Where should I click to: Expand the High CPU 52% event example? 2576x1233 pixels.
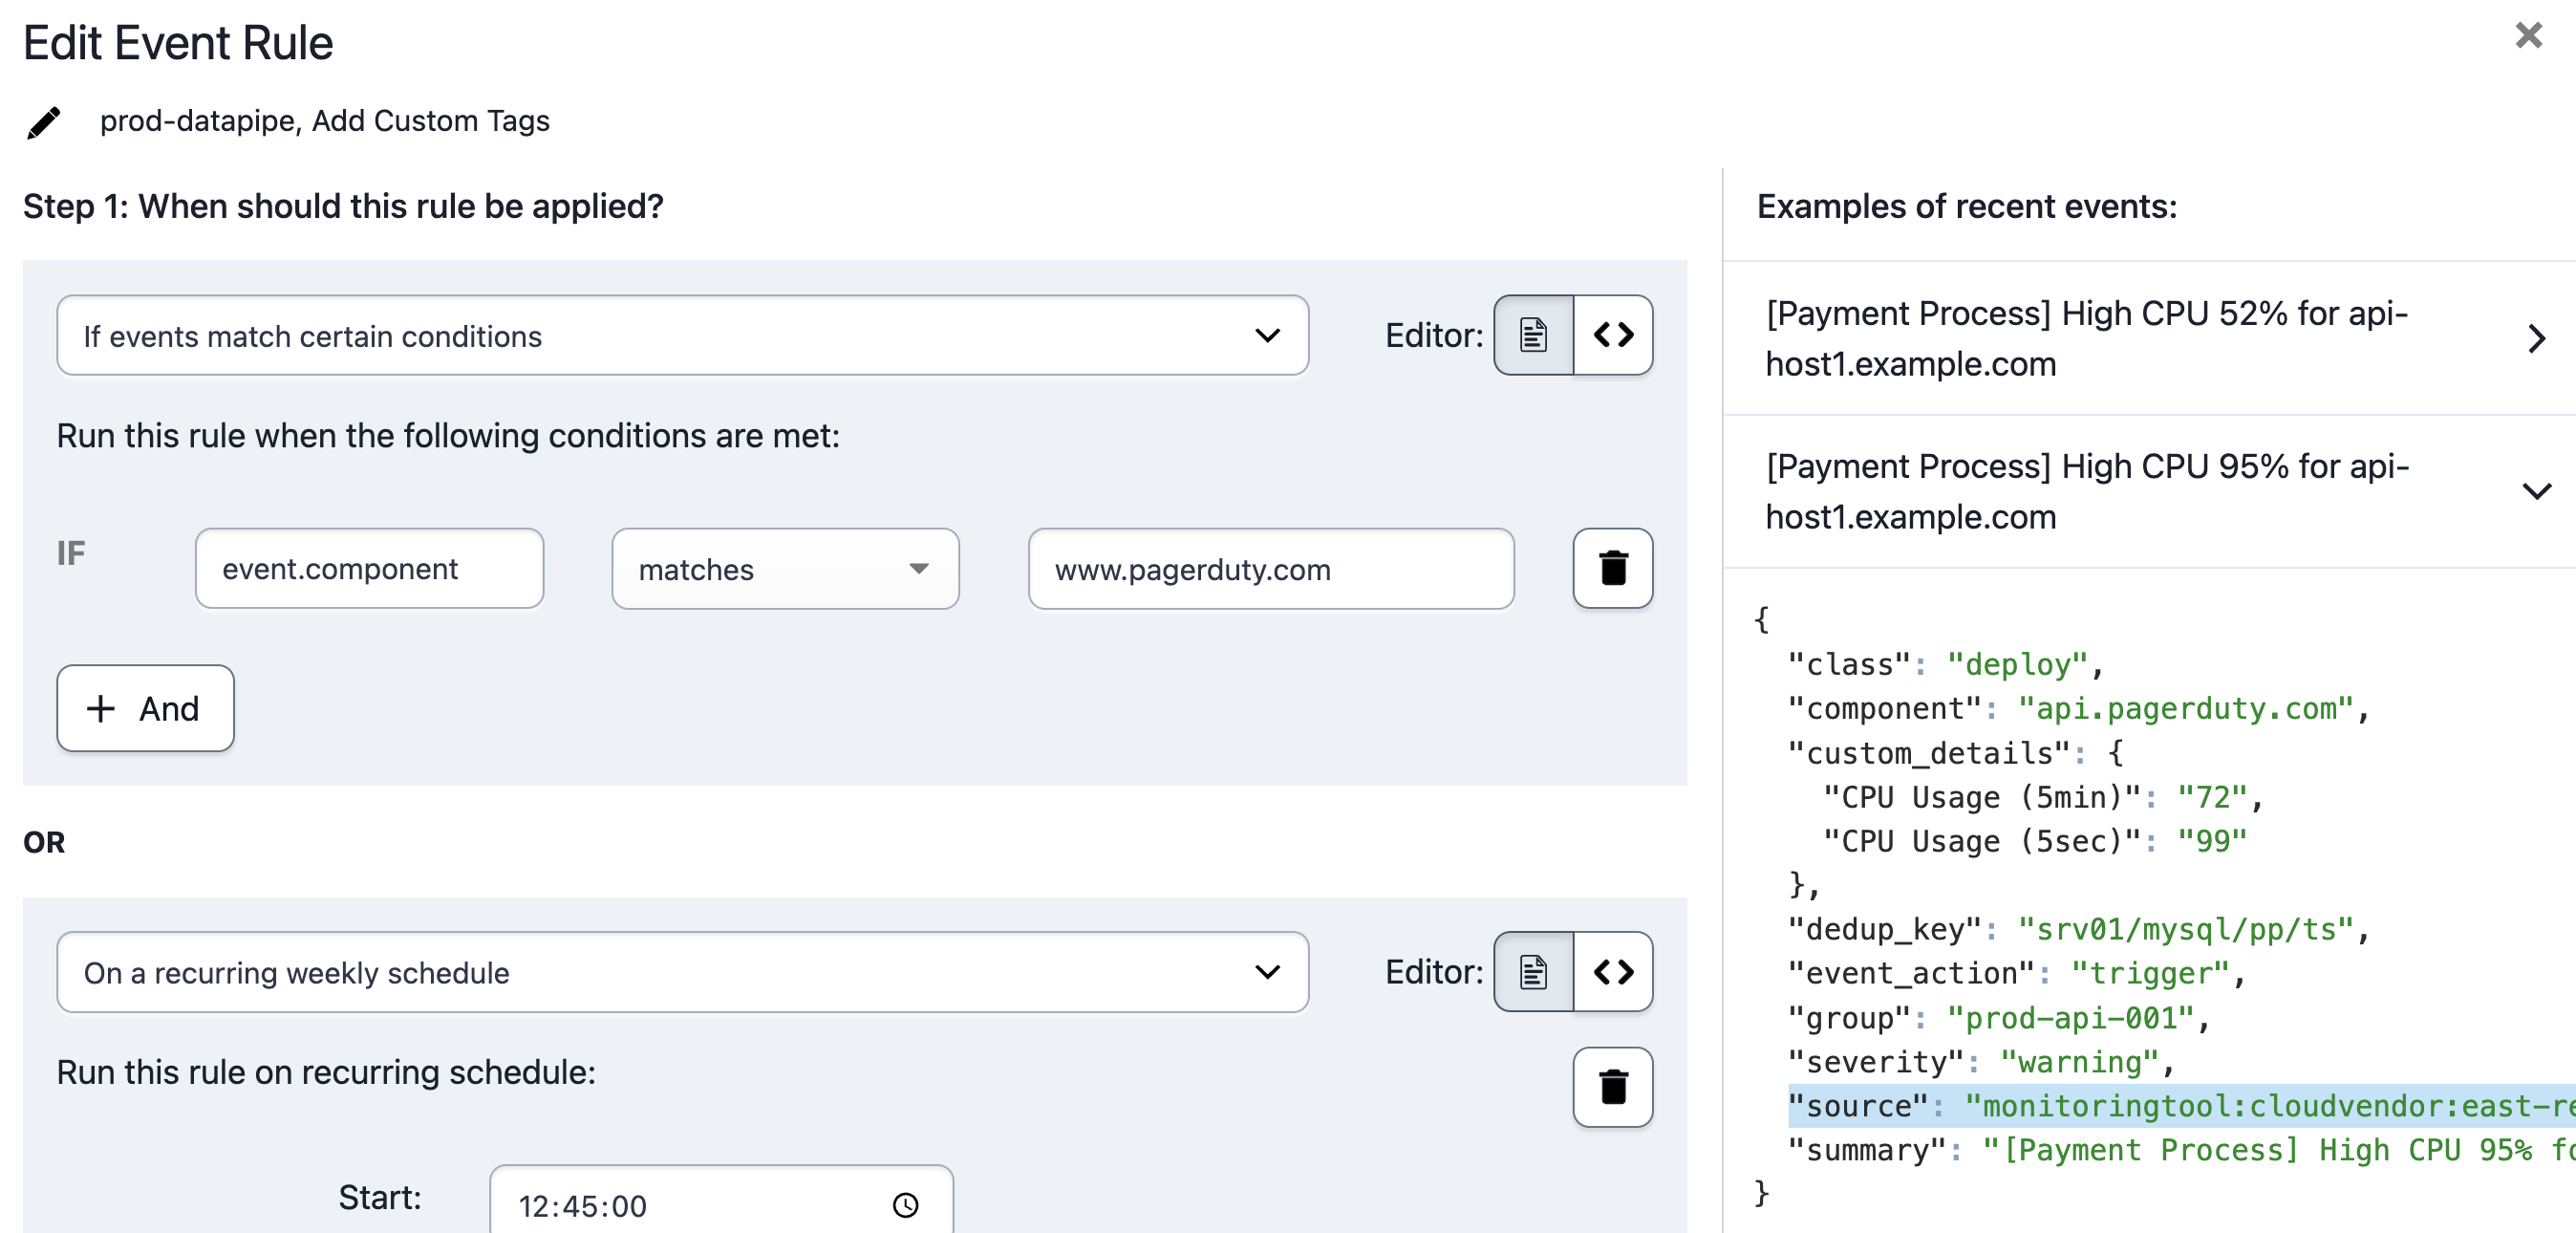2537,338
